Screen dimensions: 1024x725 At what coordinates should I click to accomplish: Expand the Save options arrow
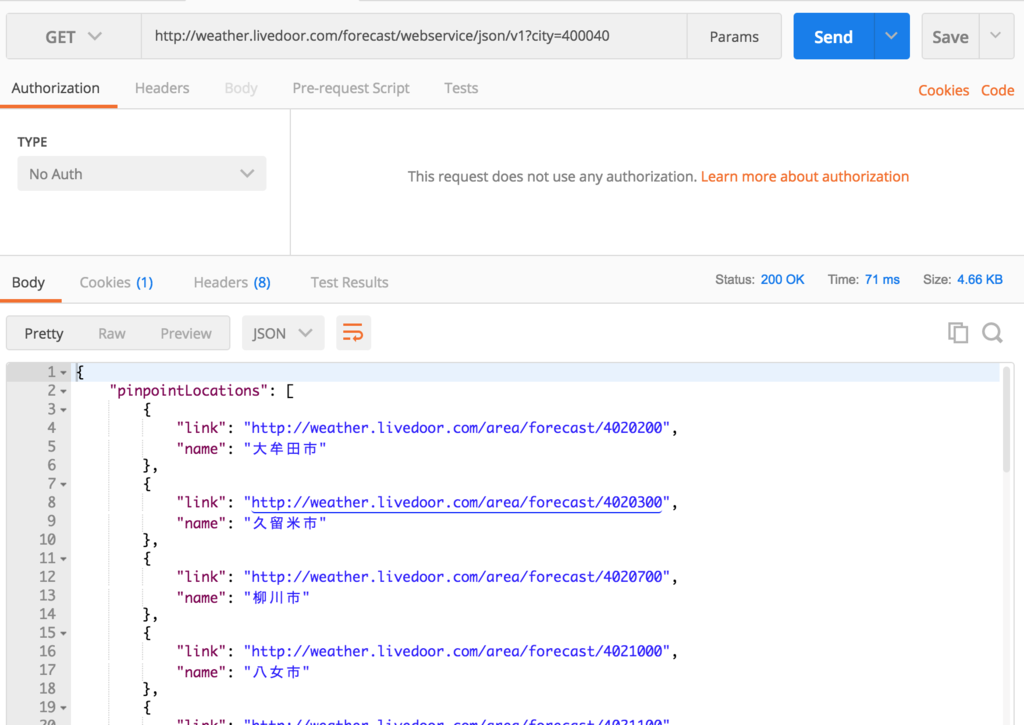[x=996, y=37]
